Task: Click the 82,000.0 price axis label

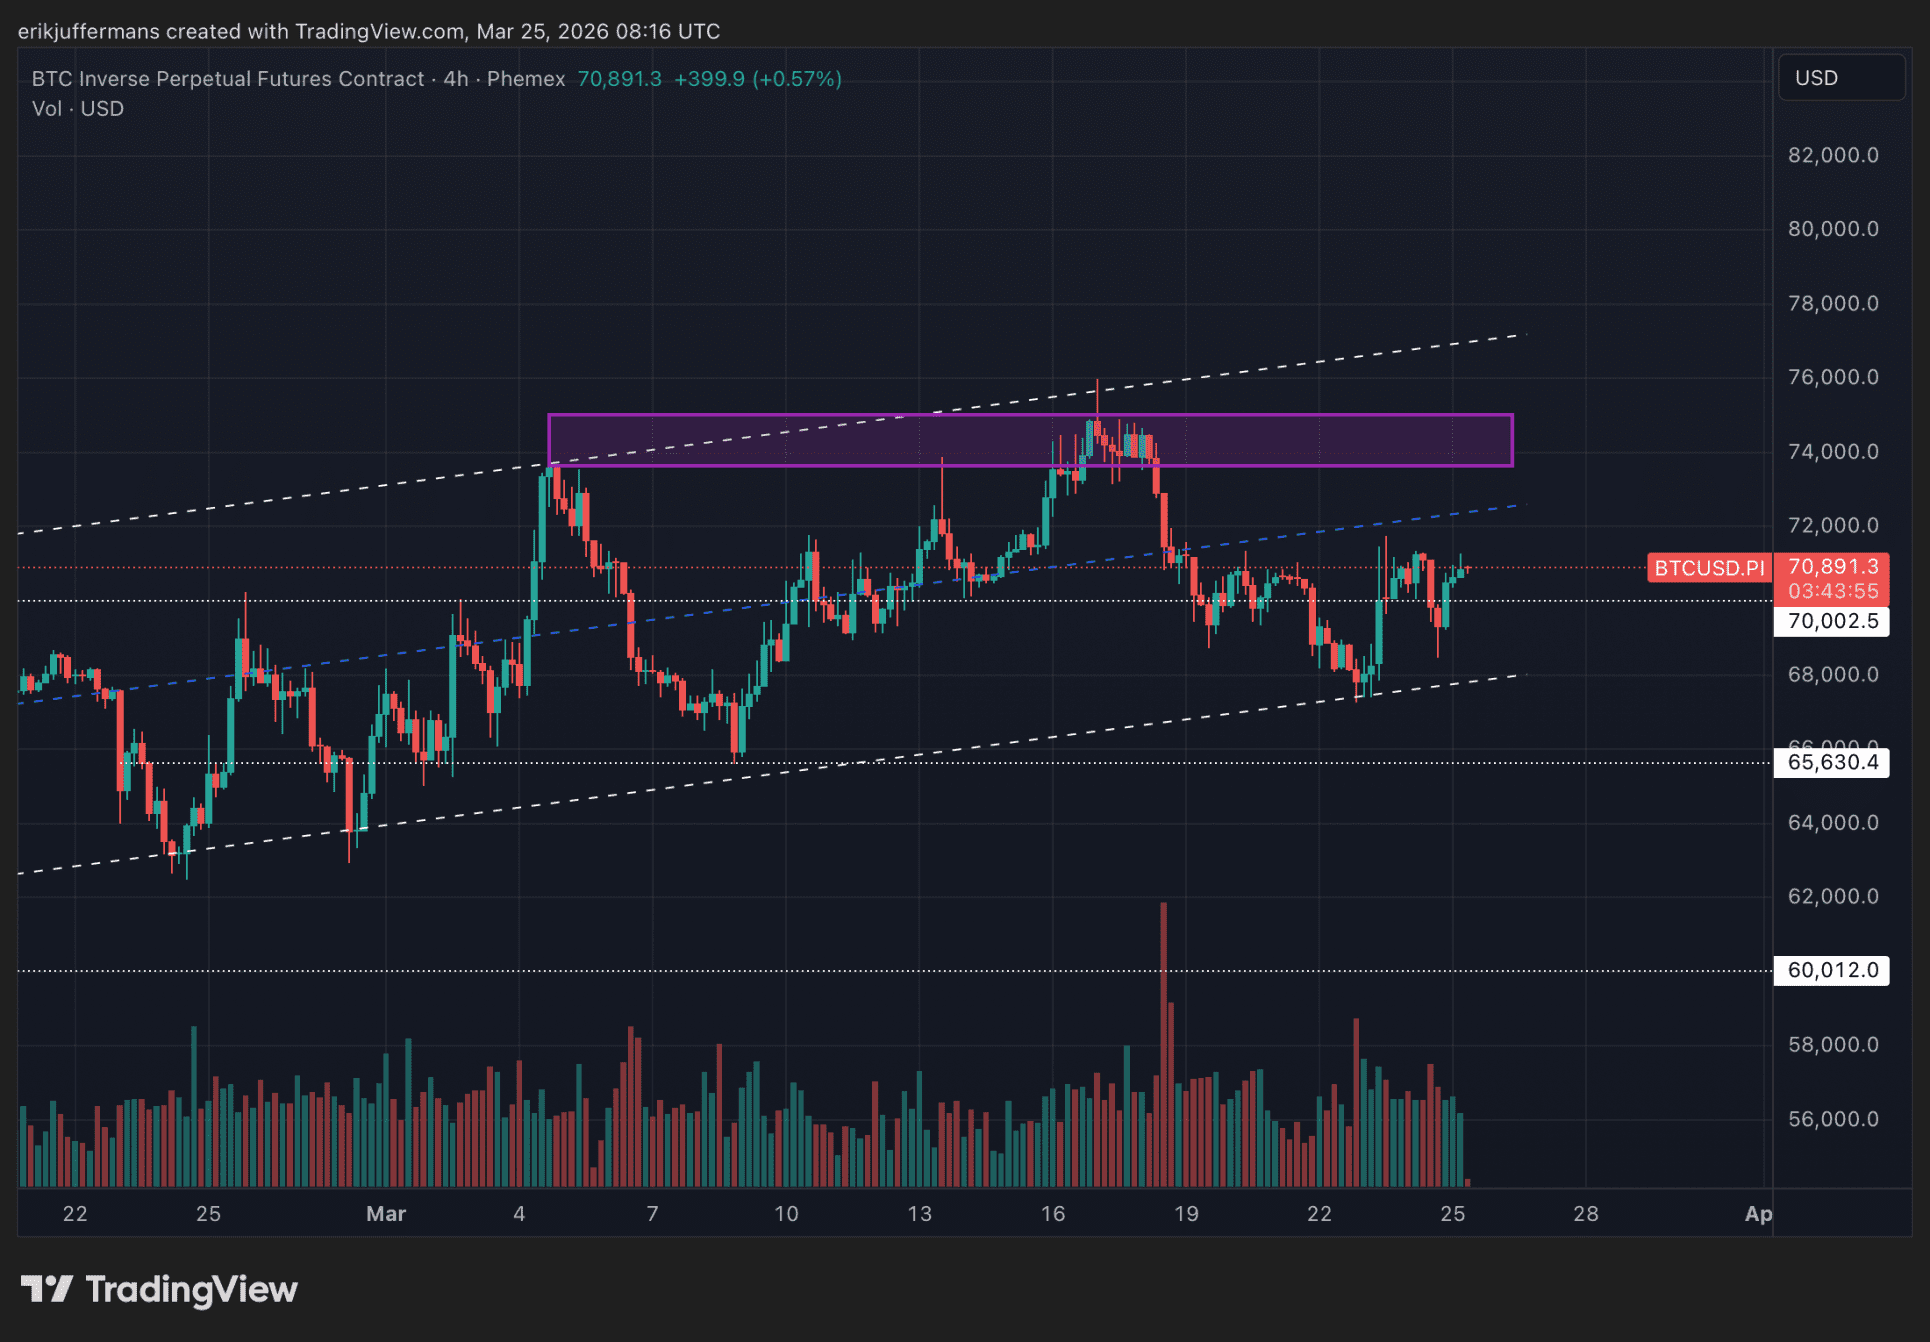Action: [1833, 155]
